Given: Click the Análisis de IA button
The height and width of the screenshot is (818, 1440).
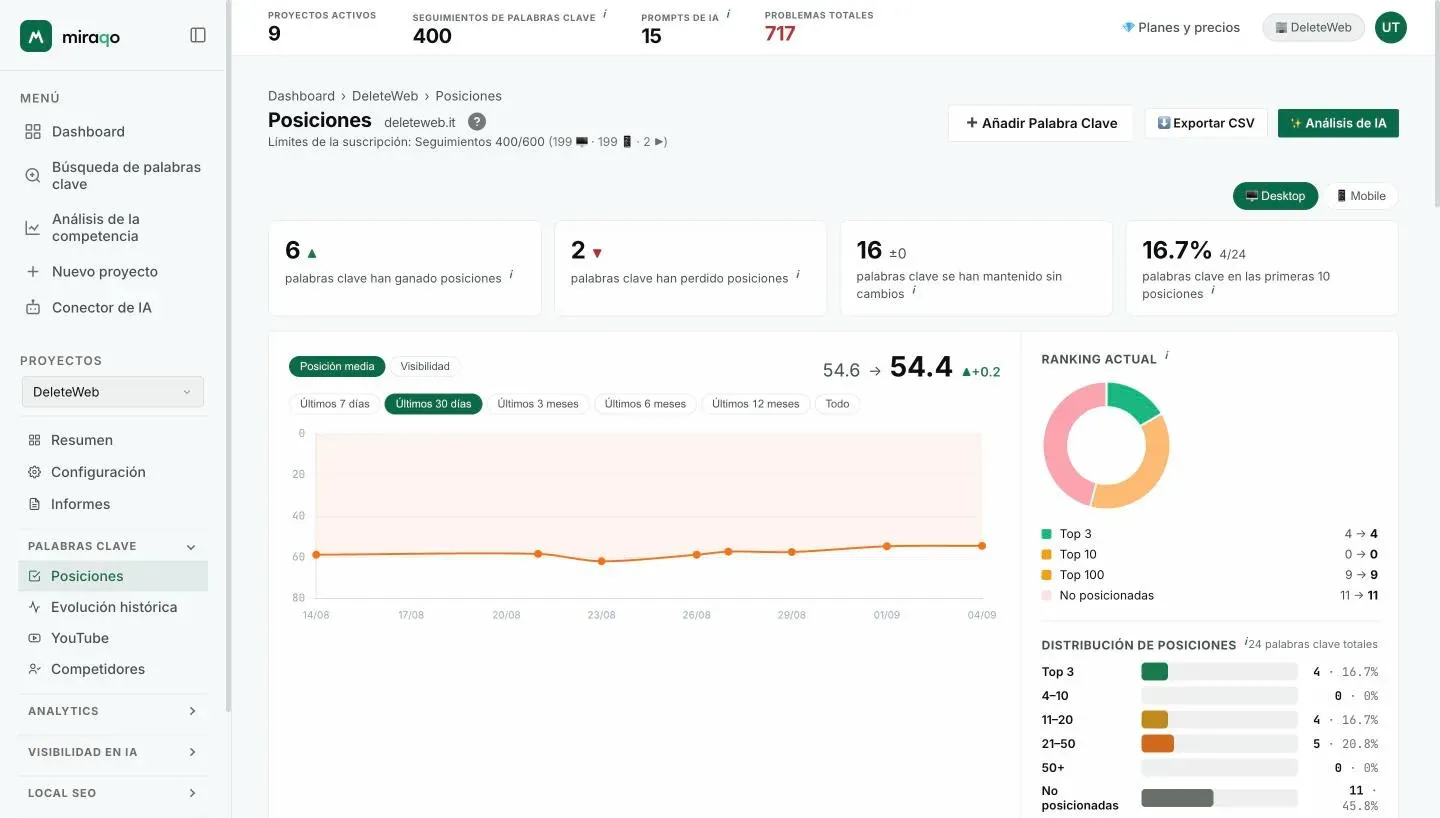Looking at the screenshot, I should pyautogui.click(x=1338, y=123).
